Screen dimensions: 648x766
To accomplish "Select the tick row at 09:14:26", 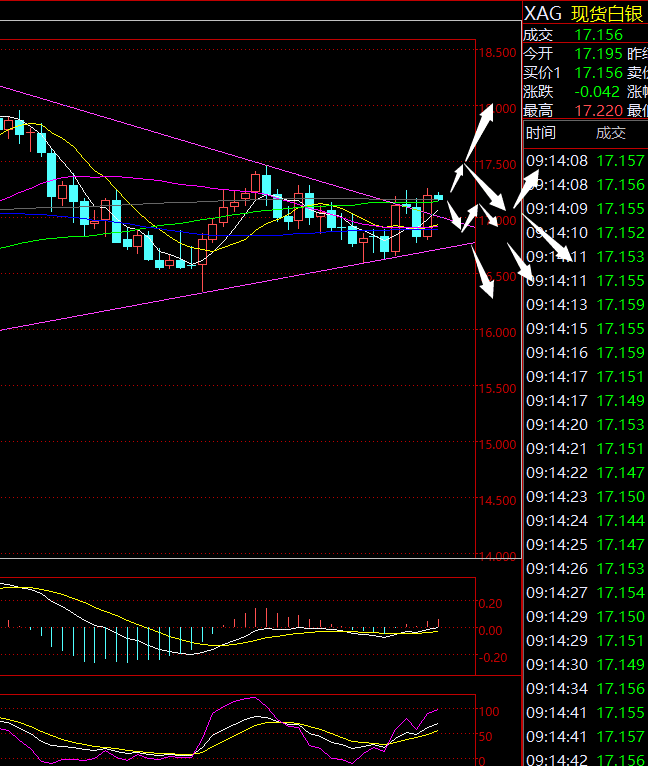I will [585, 569].
